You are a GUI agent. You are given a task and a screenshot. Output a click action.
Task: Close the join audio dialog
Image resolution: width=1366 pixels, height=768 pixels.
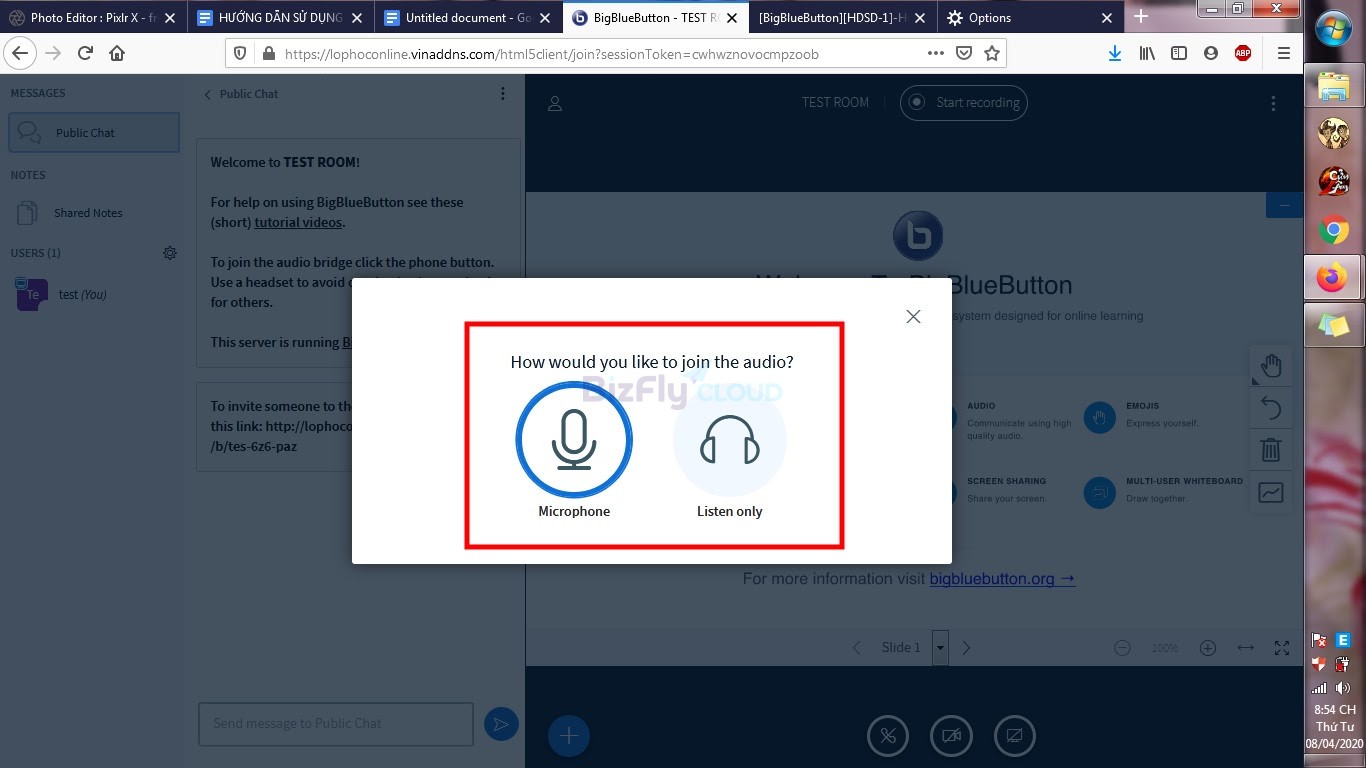[913, 316]
